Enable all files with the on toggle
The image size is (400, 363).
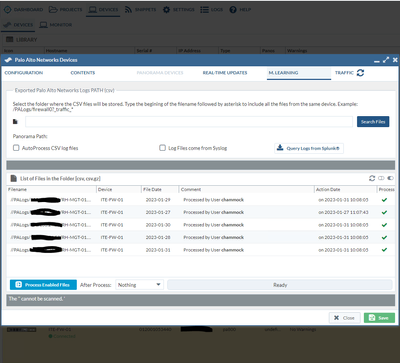pos(390,178)
